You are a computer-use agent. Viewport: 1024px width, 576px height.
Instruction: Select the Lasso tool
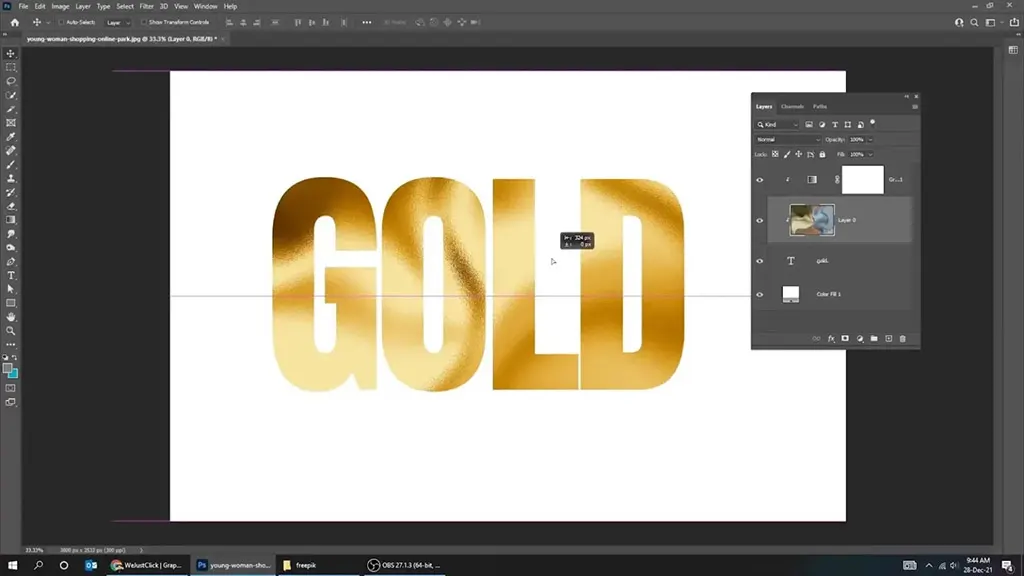(10, 81)
